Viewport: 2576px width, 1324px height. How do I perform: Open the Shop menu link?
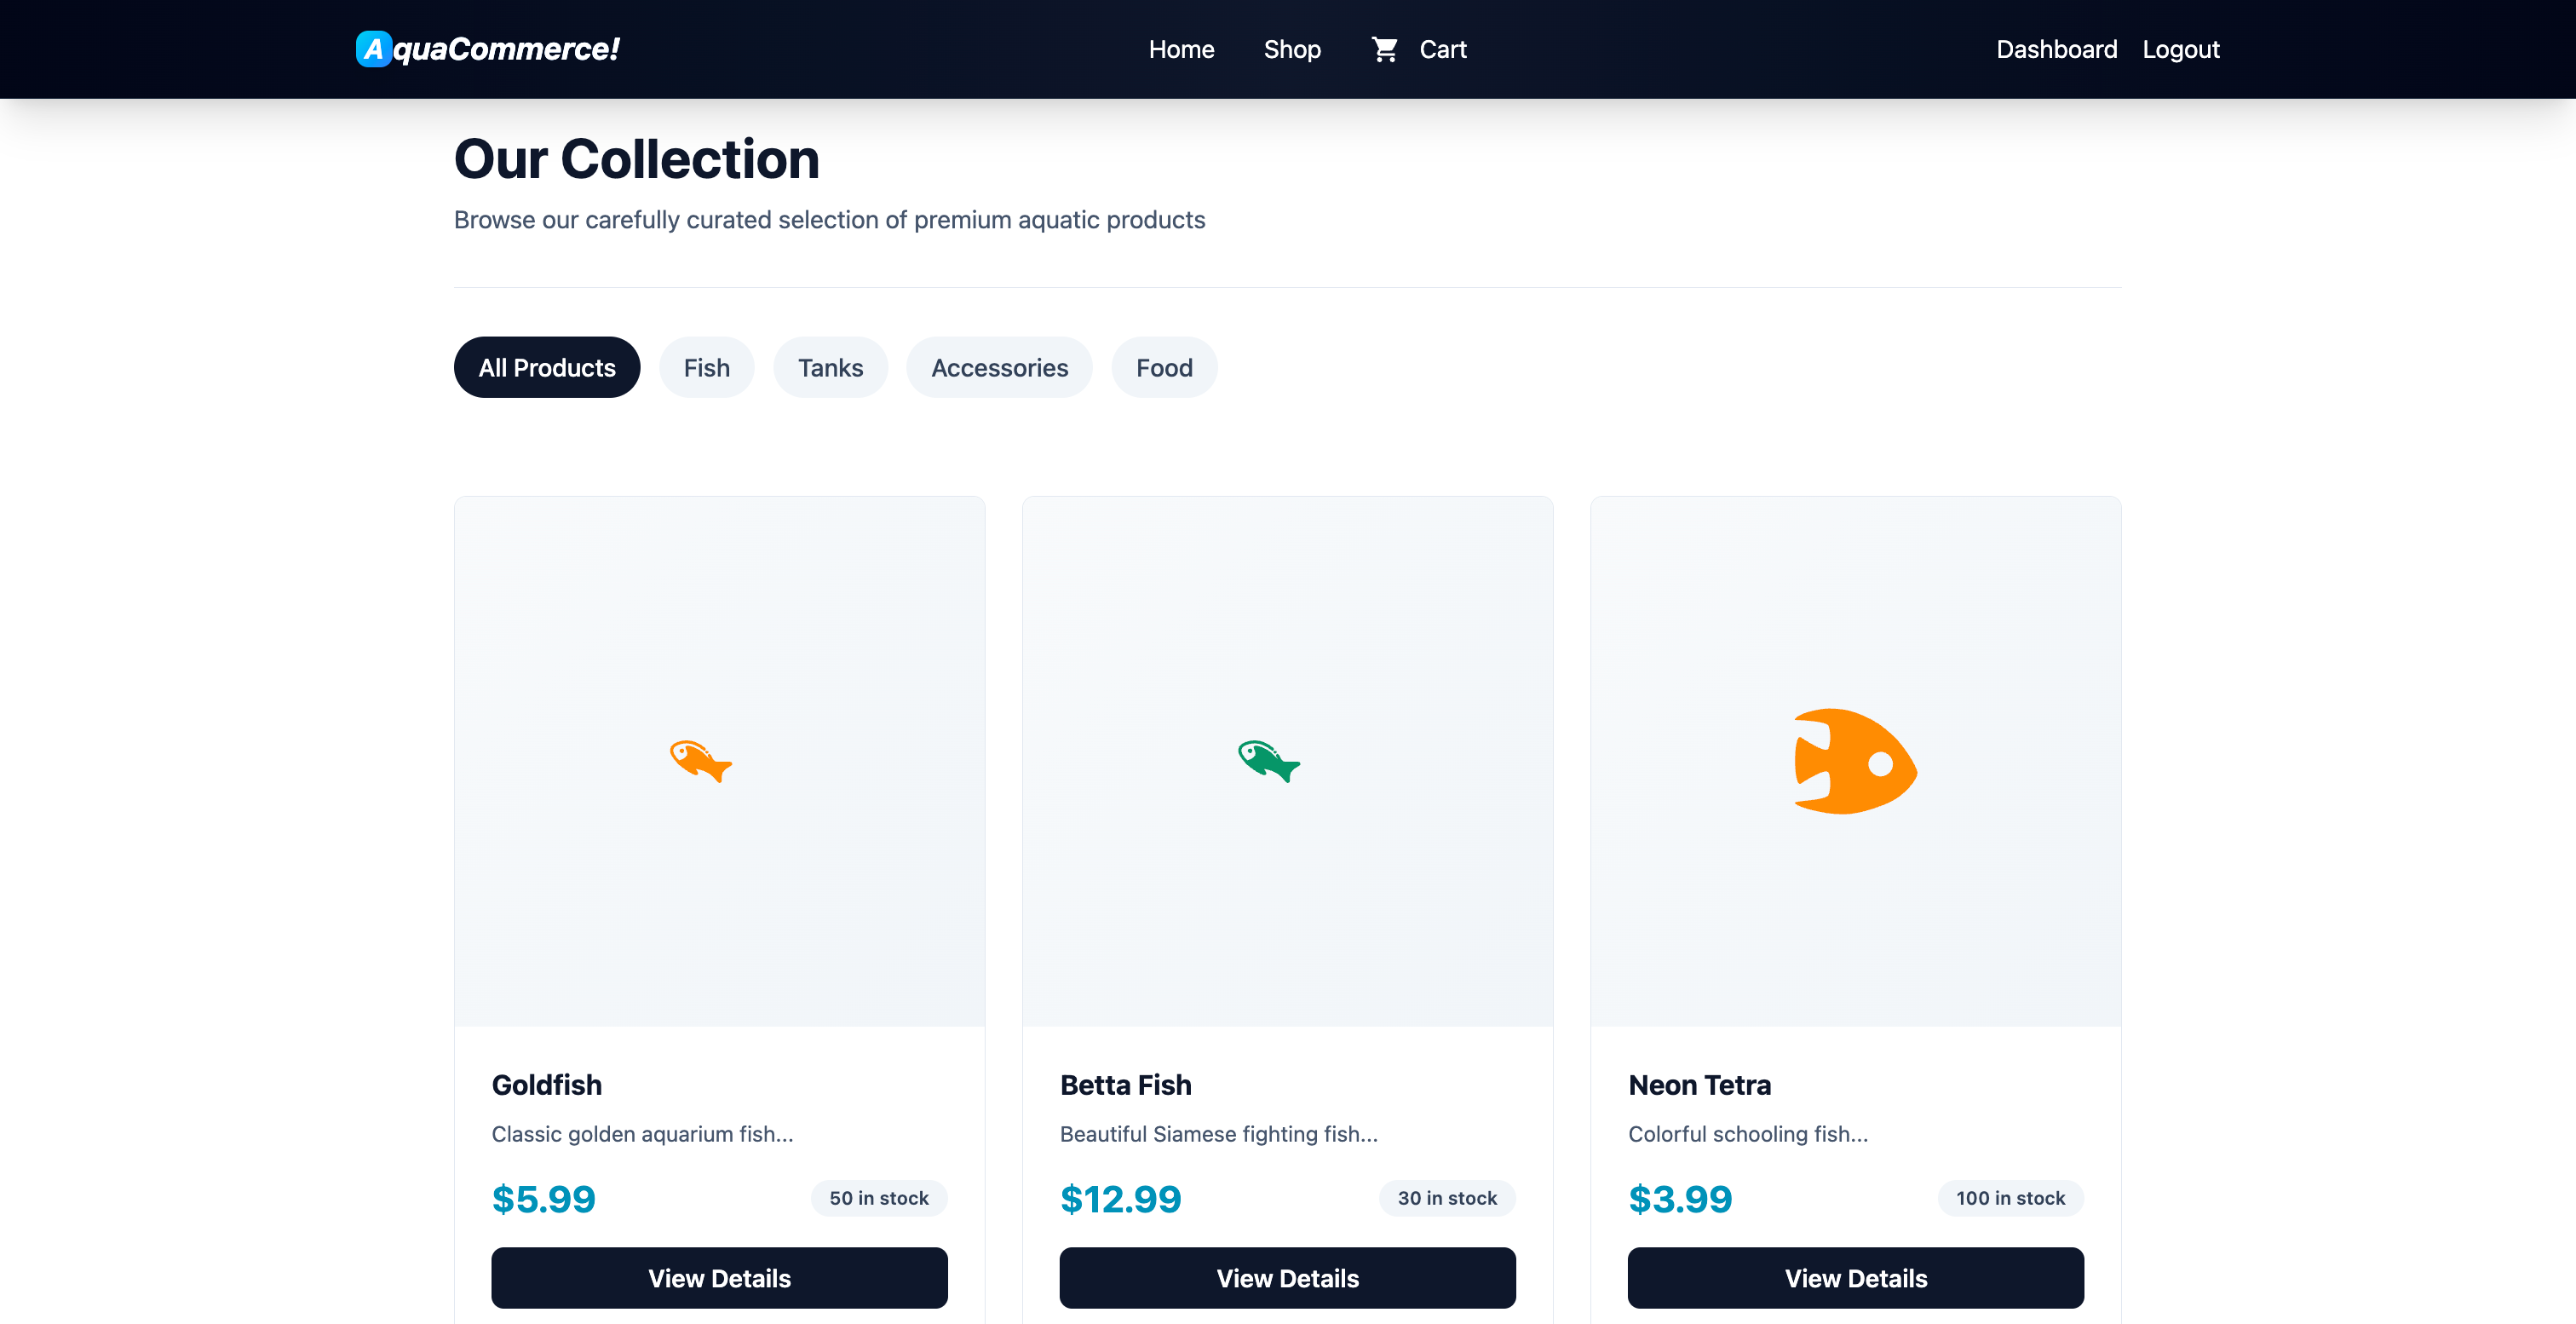1292,49
